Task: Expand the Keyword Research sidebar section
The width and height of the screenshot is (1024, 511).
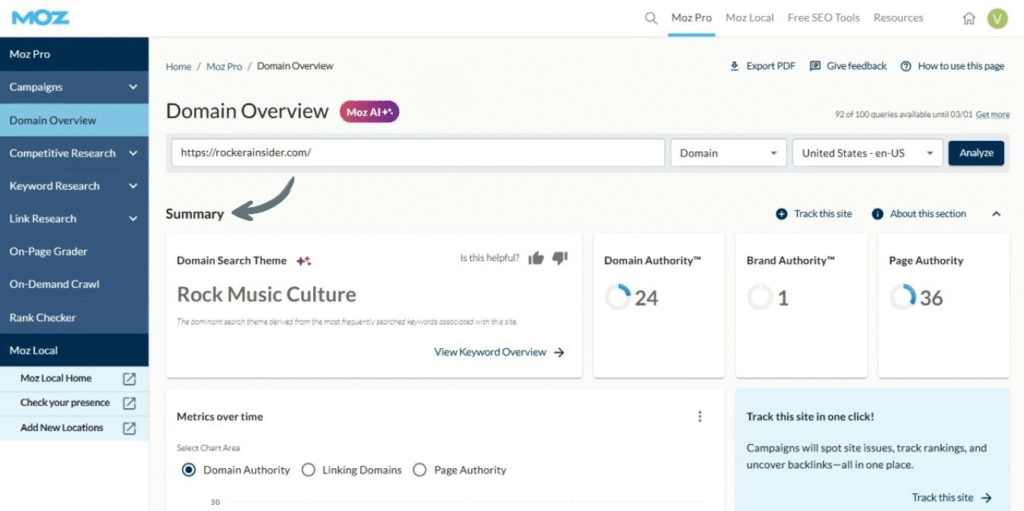Action: click(133, 186)
